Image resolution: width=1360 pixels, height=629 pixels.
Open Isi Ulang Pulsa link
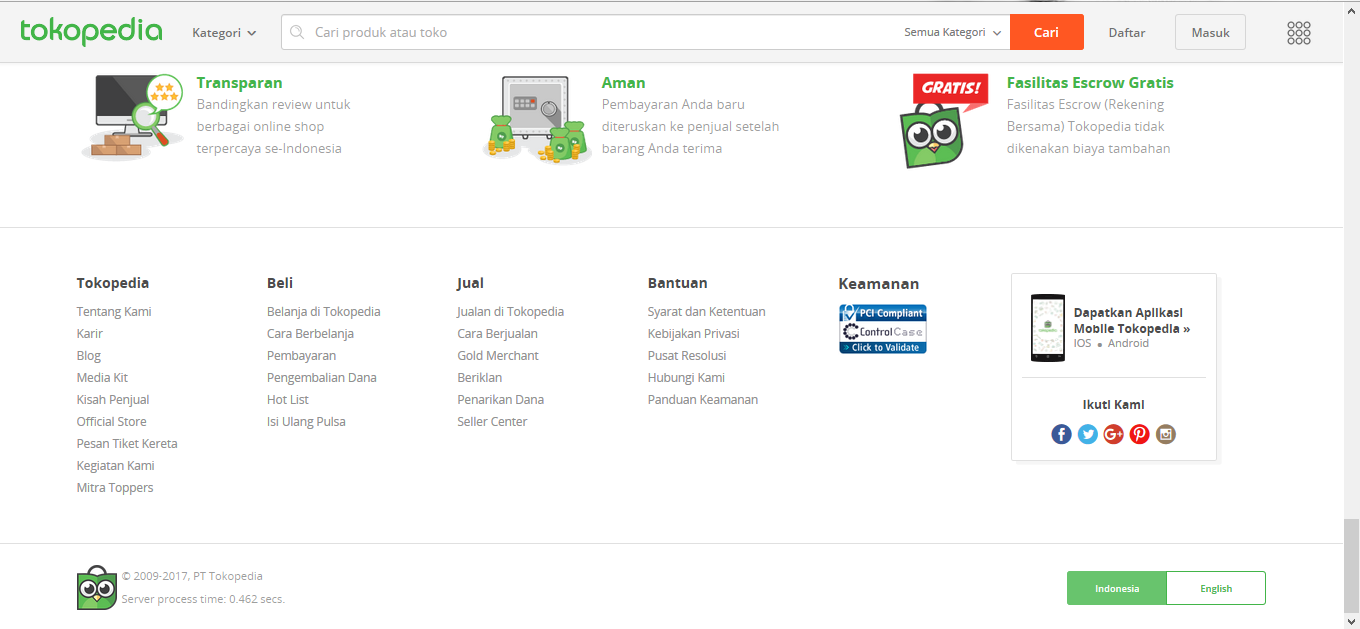[306, 421]
